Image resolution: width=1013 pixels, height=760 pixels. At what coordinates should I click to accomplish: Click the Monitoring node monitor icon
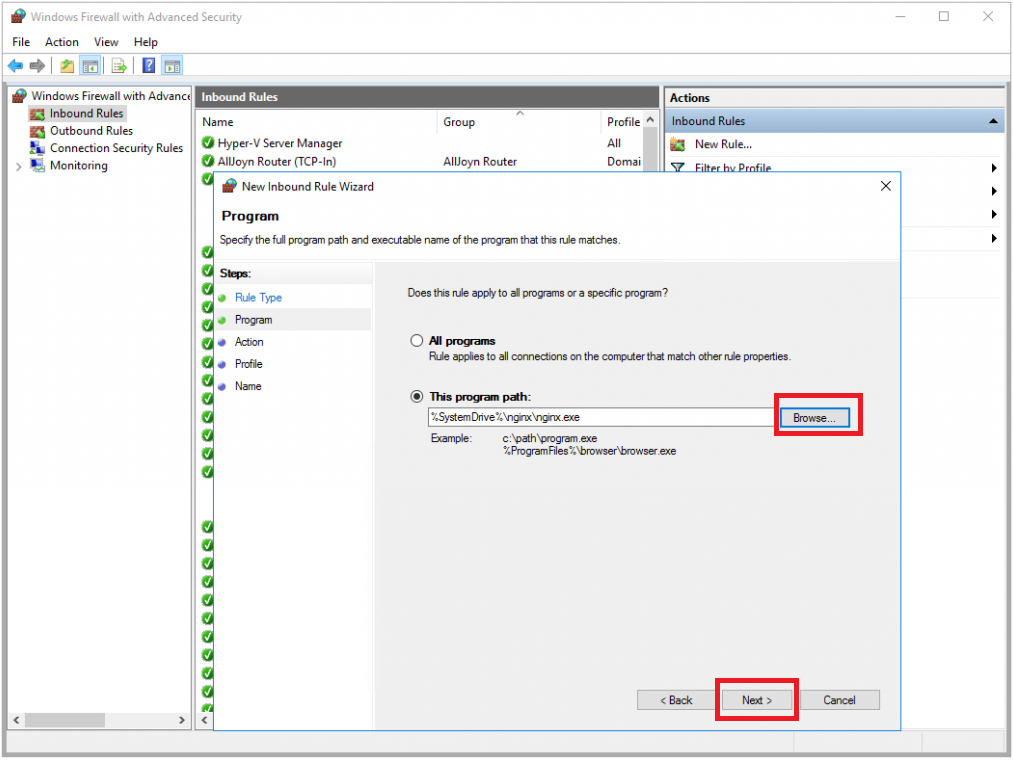(x=37, y=165)
